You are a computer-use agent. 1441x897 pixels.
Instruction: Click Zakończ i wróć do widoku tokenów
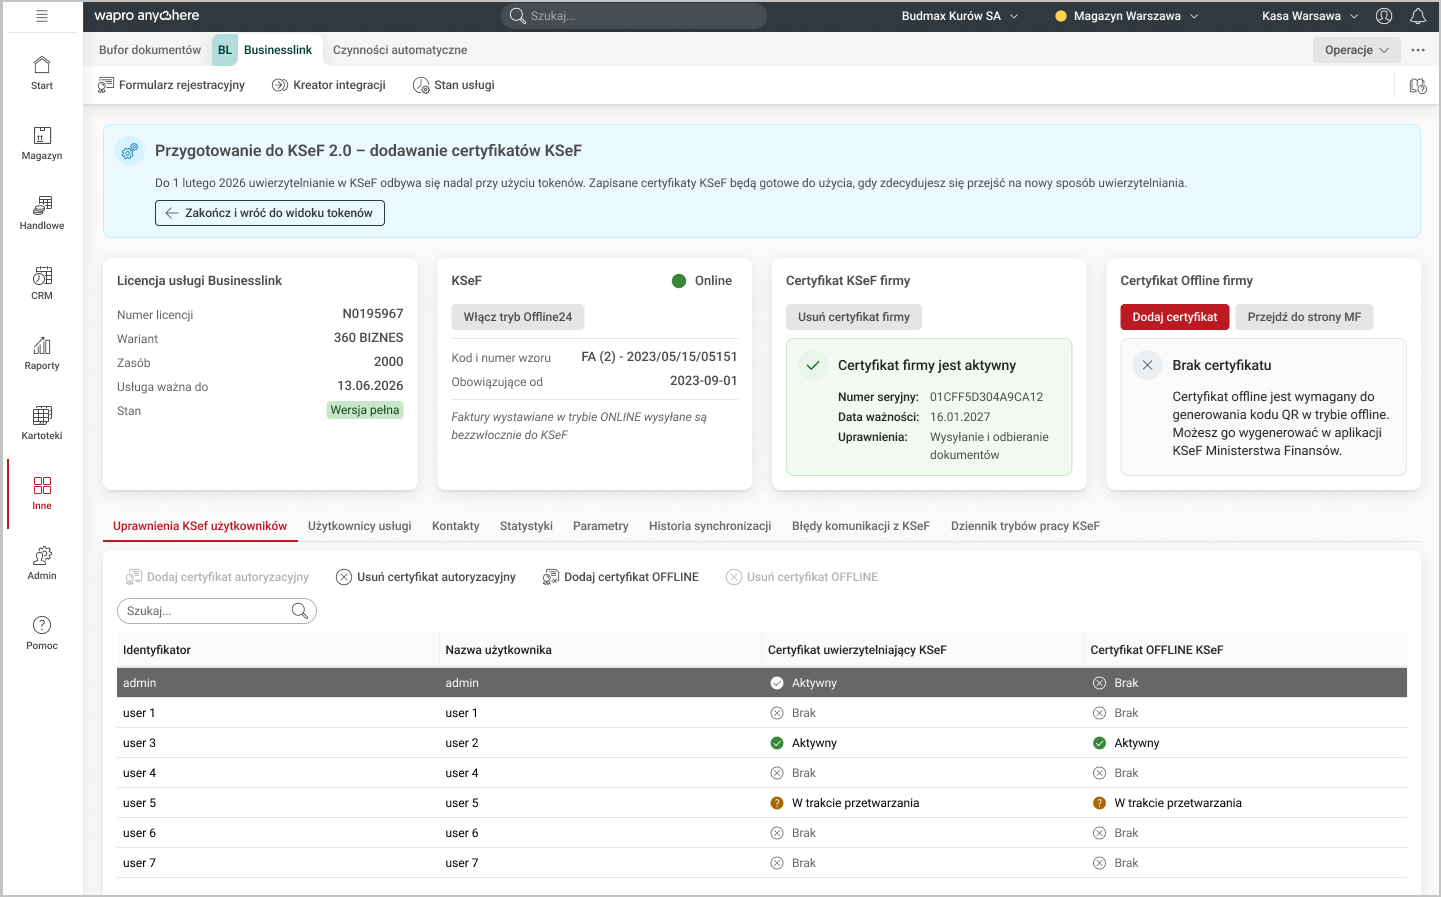(x=270, y=213)
